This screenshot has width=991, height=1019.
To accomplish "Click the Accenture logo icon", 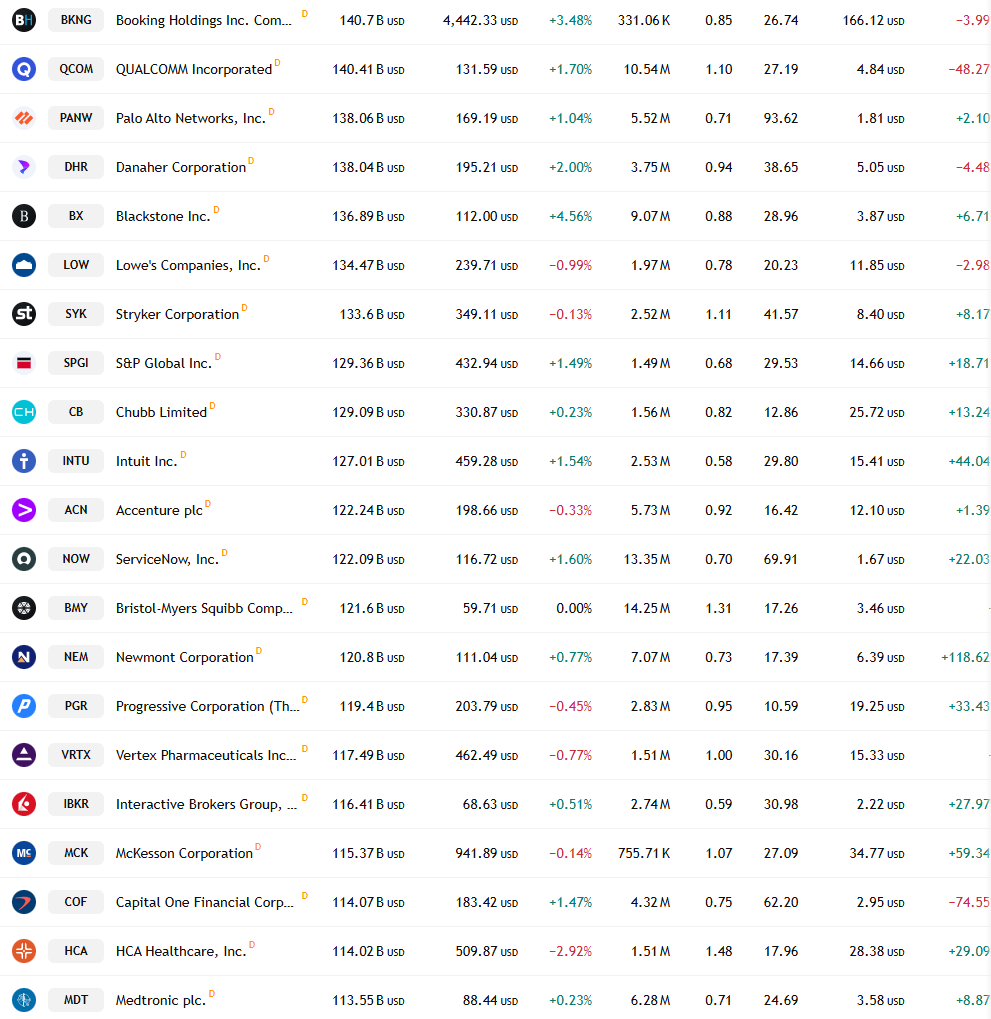I will (24, 510).
